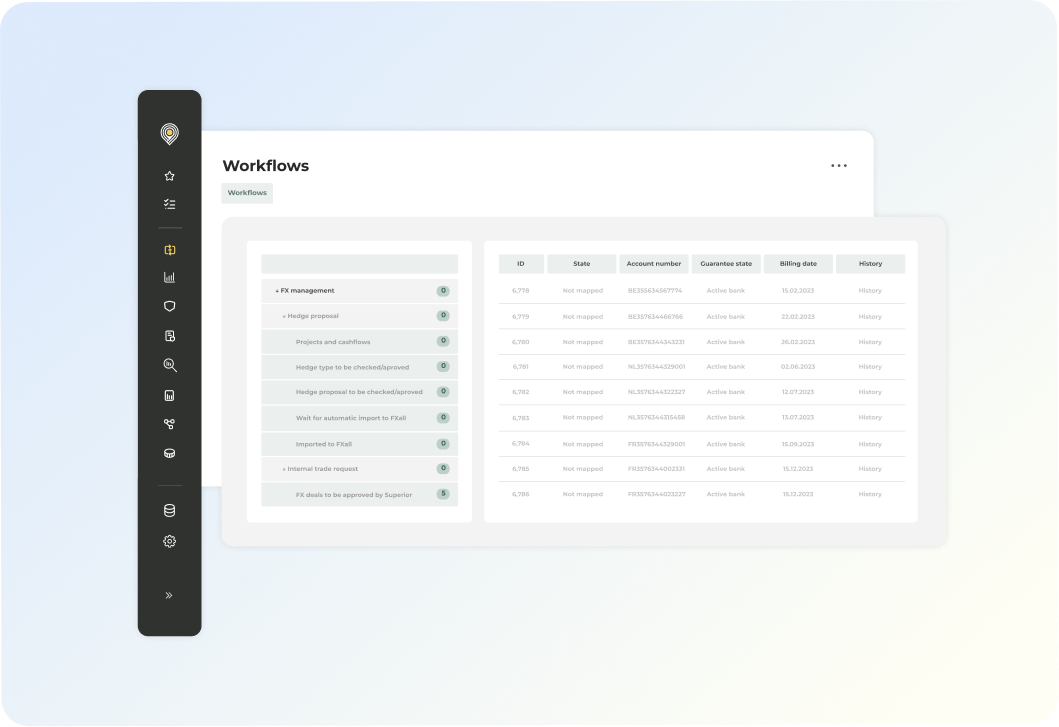Screen dimensions: 1059x727
Task: Click the search field above workflow tree
Action: tap(359, 264)
